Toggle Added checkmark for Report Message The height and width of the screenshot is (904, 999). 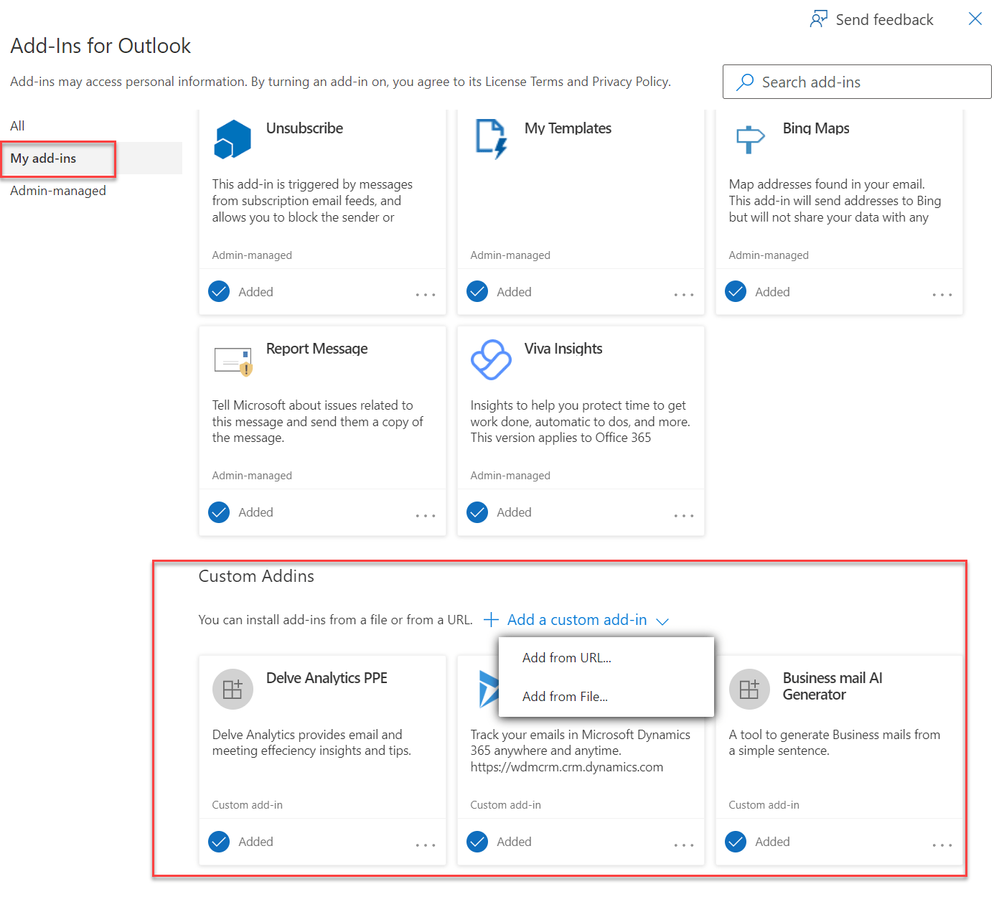click(219, 512)
